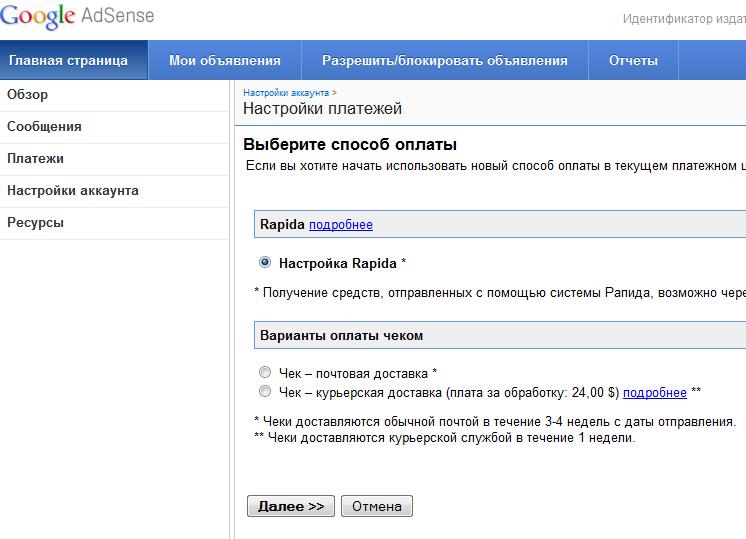Screen dimensions: 746x539
Task: Click the Выберите способ оплаты heading
Action: point(349,144)
